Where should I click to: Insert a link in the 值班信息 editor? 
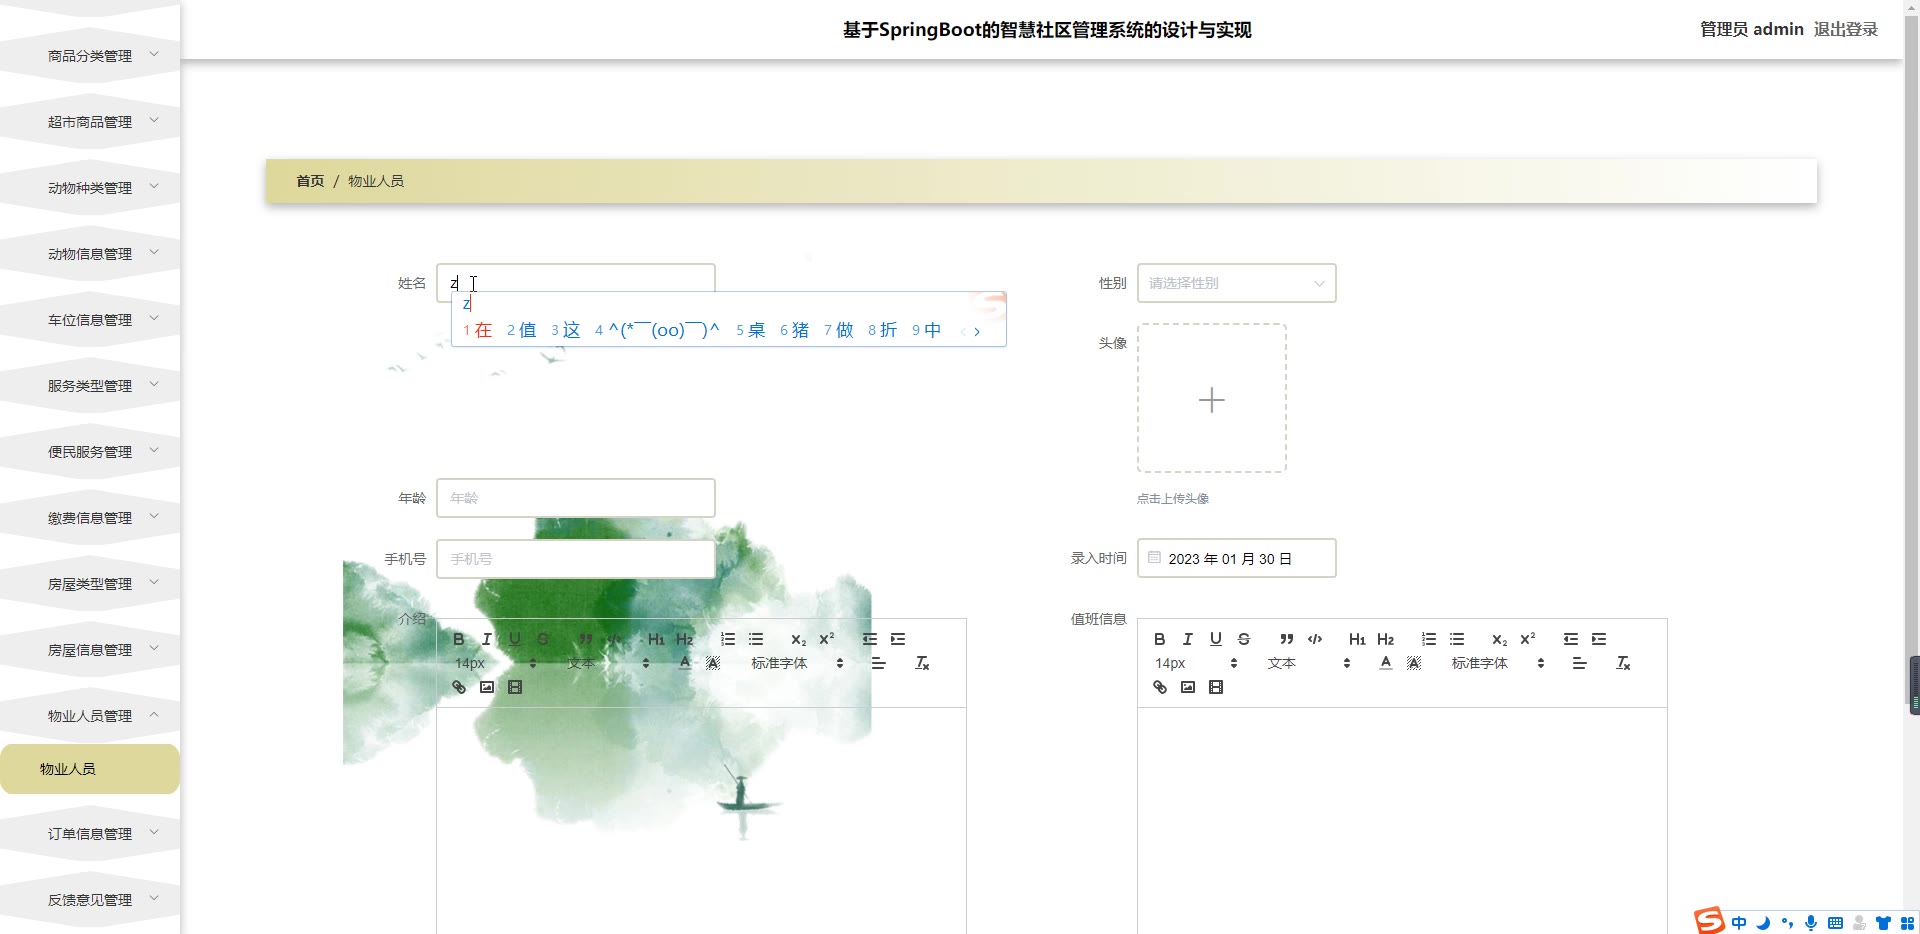1159,687
